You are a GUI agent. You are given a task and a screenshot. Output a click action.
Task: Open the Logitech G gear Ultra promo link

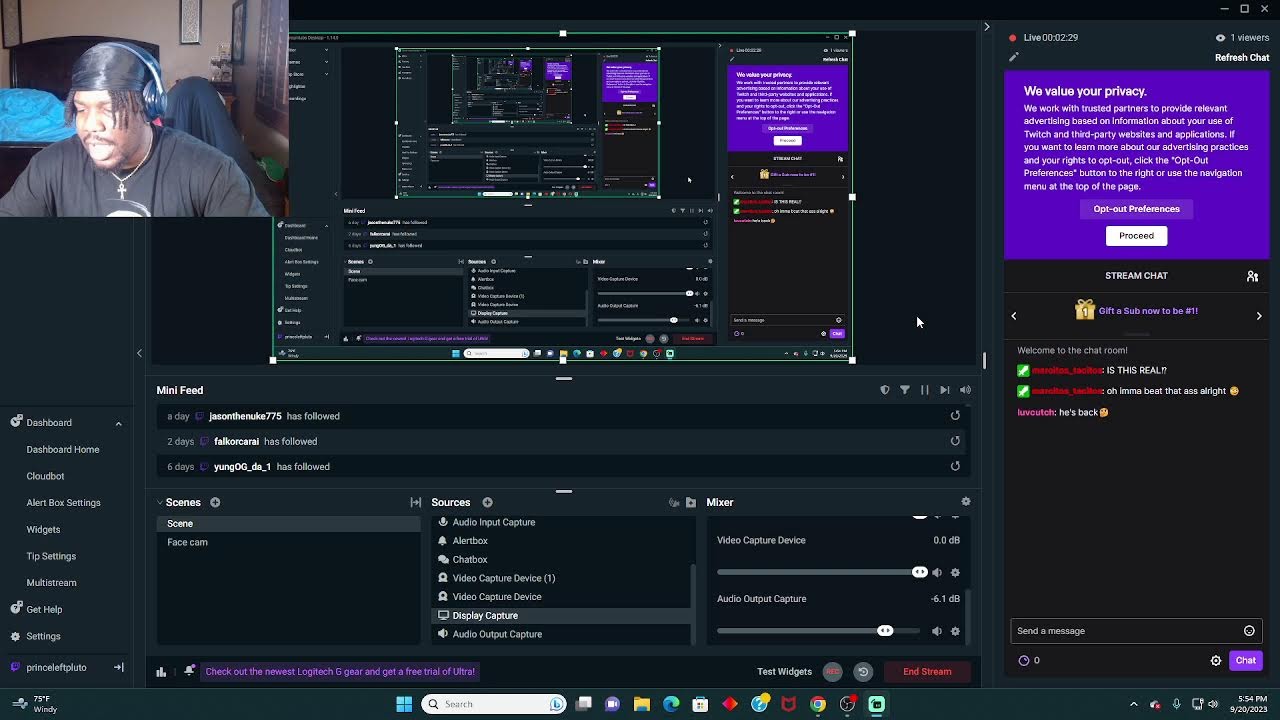[x=340, y=672]
